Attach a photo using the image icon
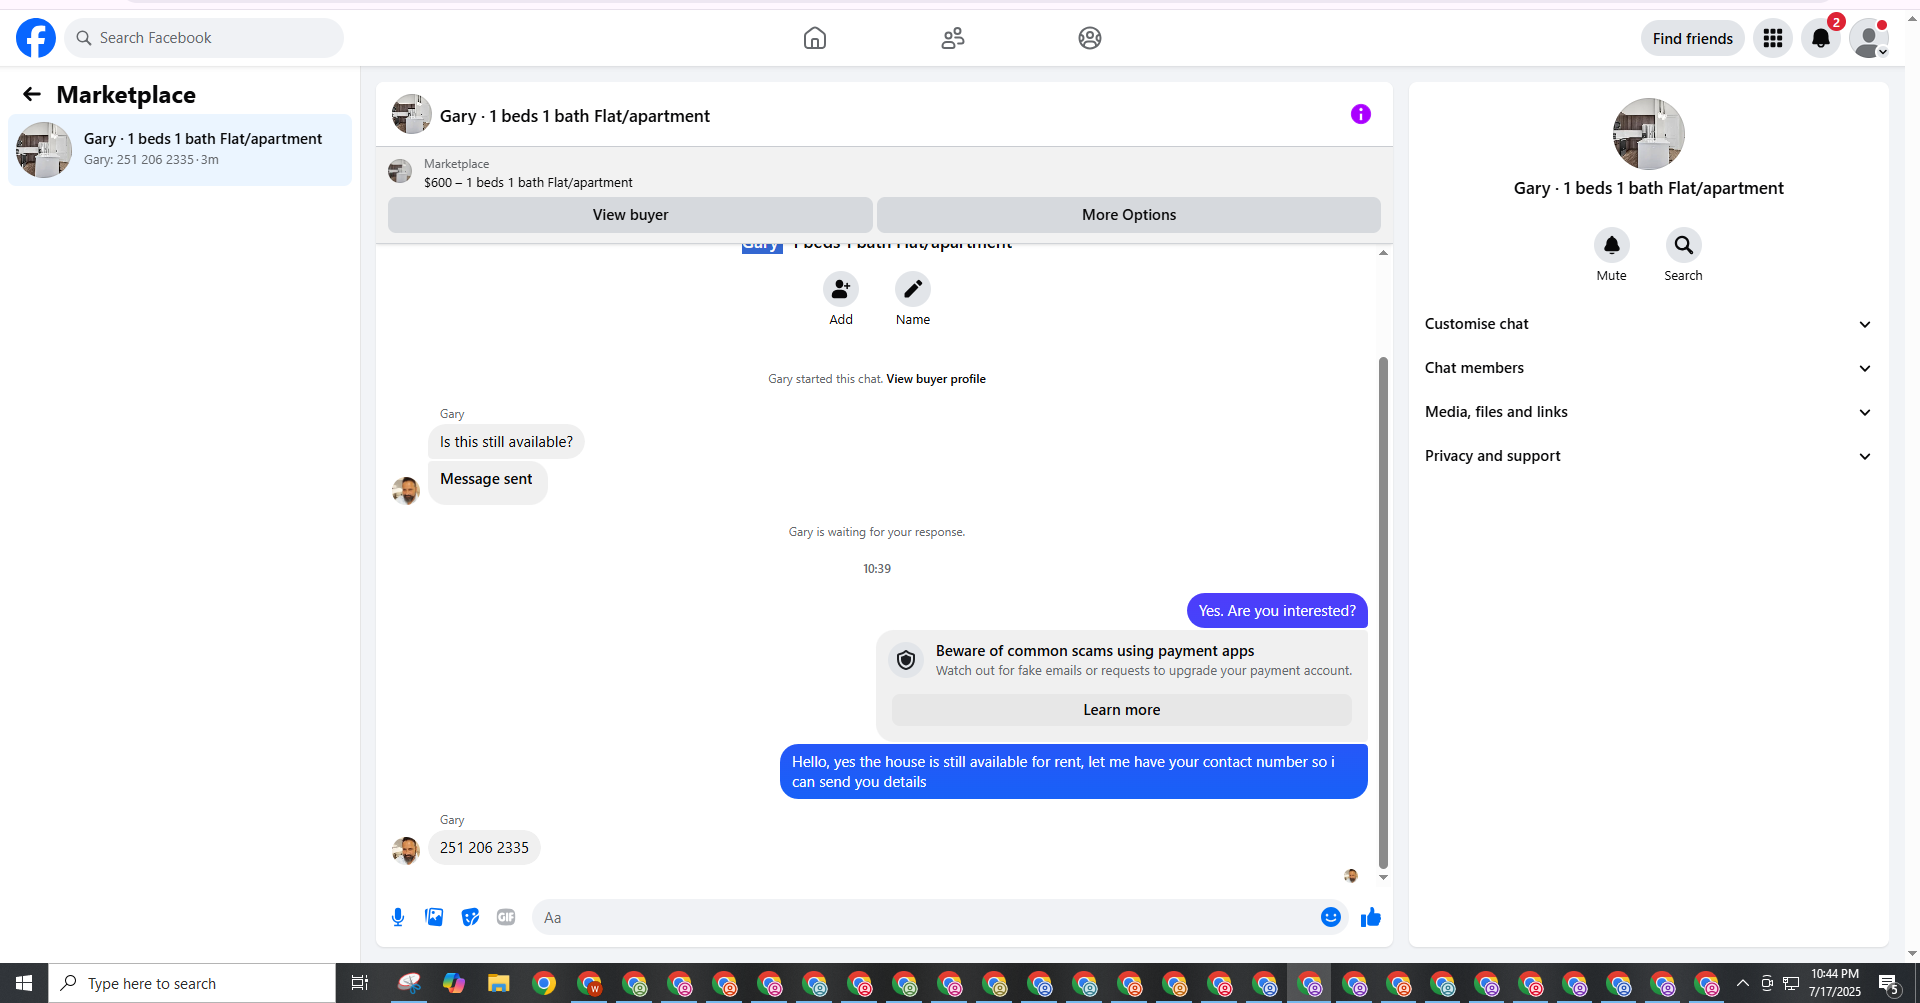 pos(434,917)
